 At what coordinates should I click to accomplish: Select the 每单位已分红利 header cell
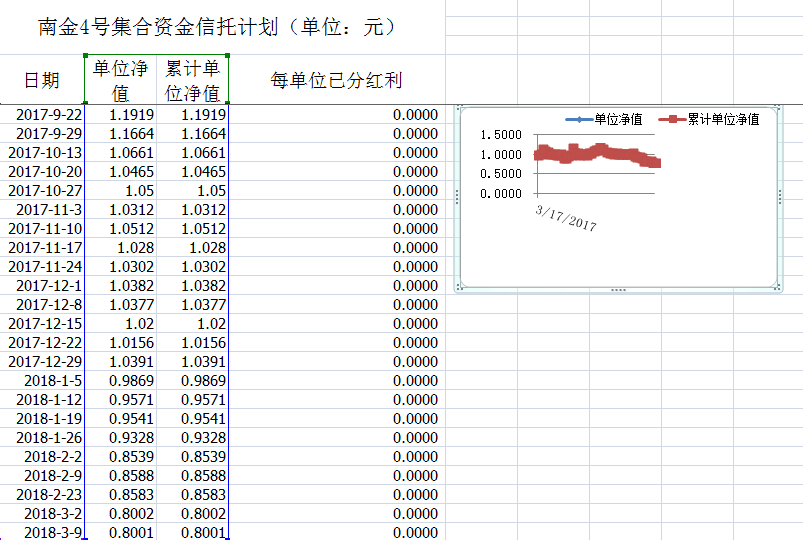click(336, 80)
